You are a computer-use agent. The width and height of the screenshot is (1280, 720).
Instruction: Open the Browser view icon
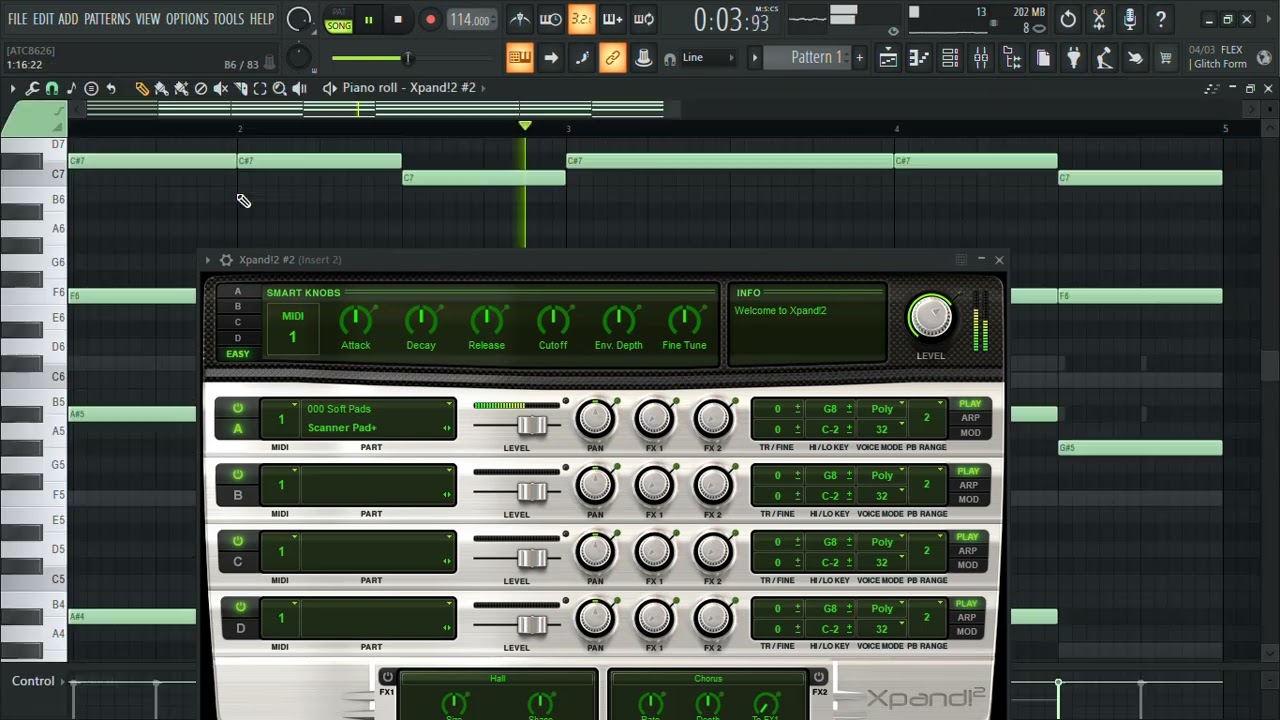1012,59
